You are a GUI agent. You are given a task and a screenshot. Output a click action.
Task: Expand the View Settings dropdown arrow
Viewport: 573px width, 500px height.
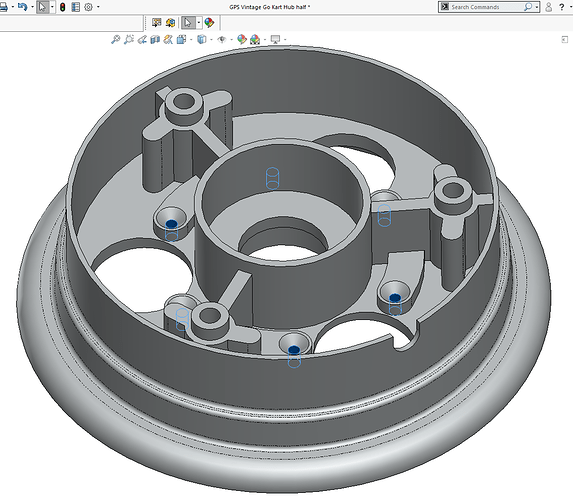pyautogui.click(x=285, y=39)
